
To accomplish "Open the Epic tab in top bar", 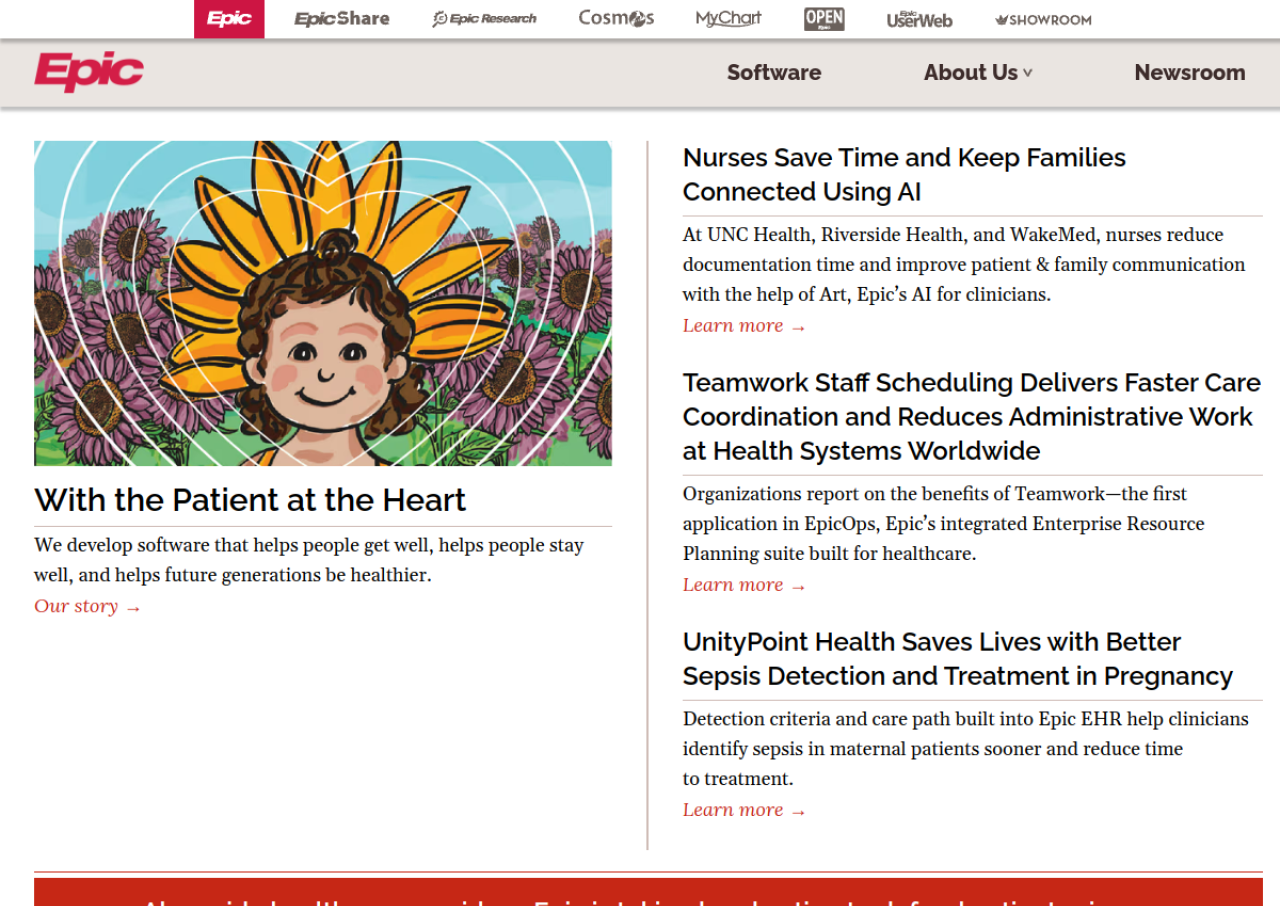I will point(229,19).
